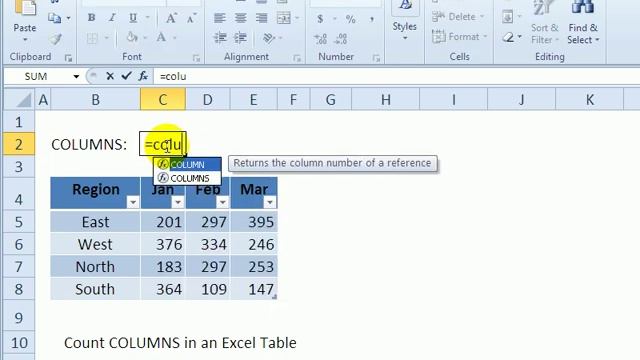
Task: Open Number dialog launcher
Action: (x=376, y=58)
